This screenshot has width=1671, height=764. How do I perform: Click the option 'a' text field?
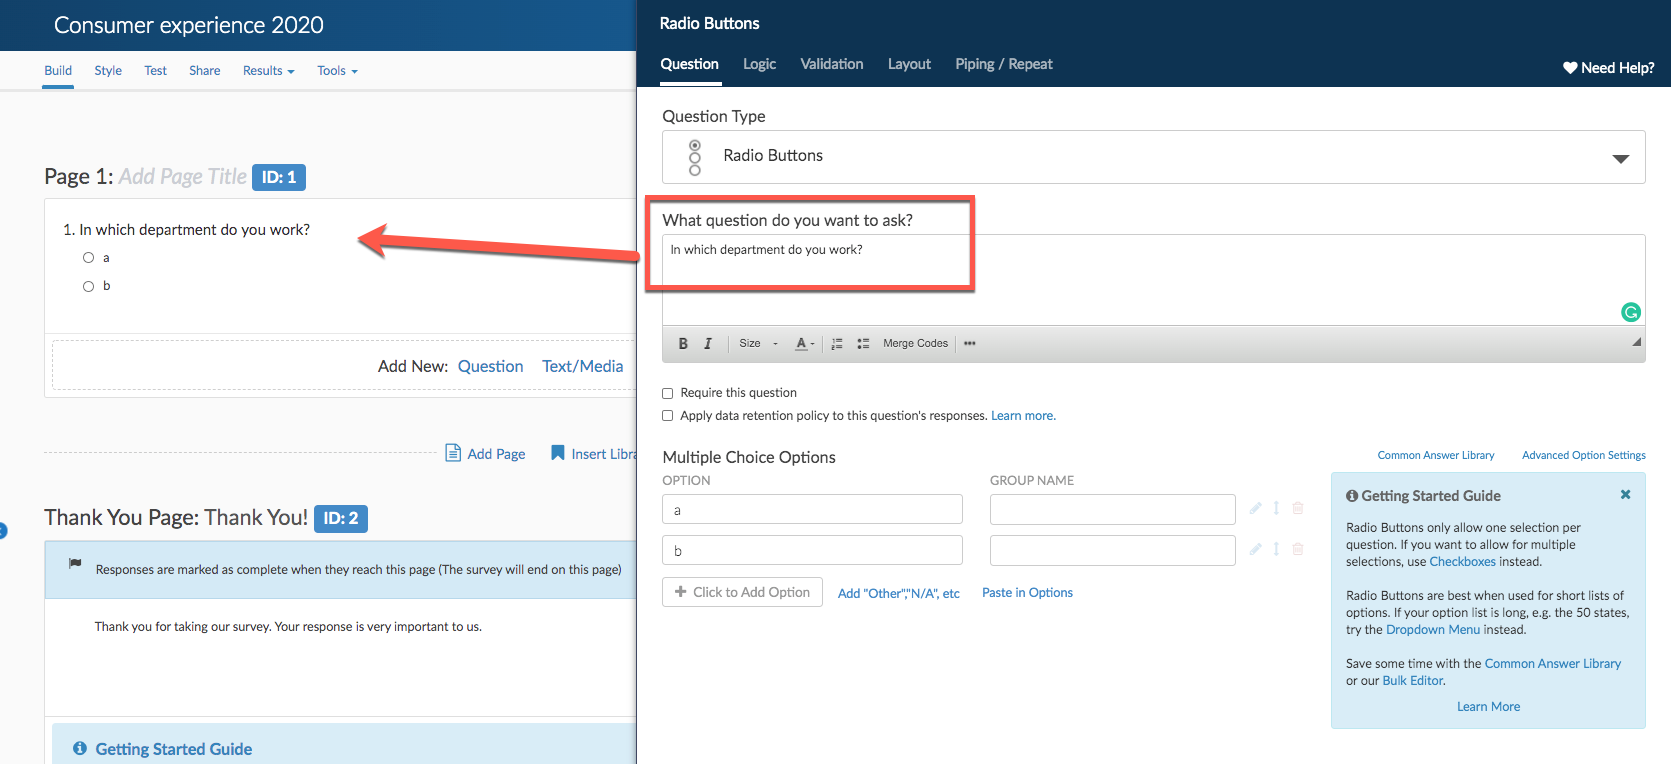[x=812, y=509]
